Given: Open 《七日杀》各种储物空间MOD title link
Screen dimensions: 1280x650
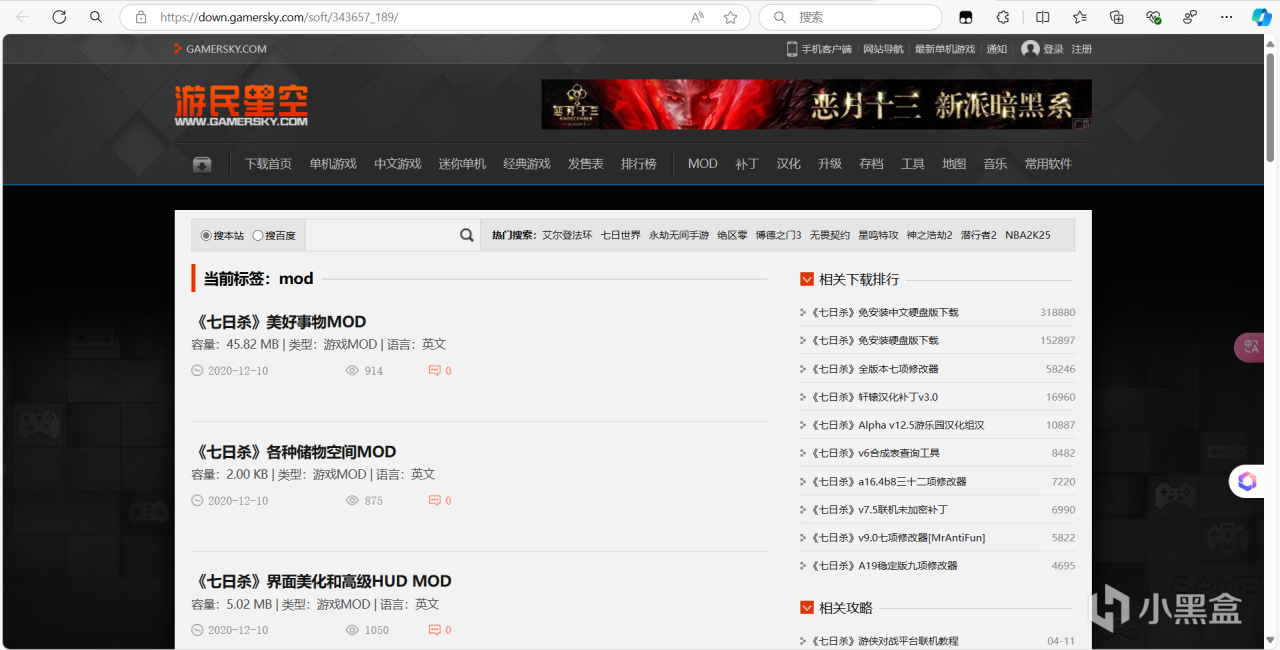Looking at the screenshot, I should pyautogui.click(x=294, y=452).
